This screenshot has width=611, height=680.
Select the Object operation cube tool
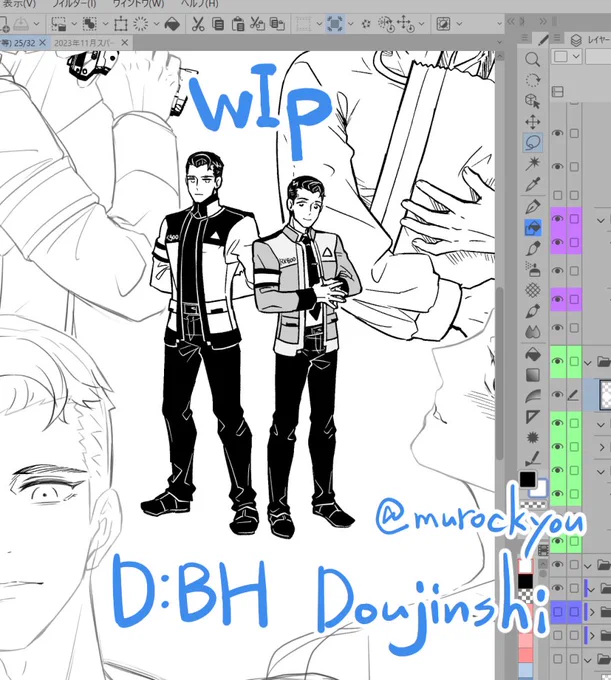click(x=533, y=101)
